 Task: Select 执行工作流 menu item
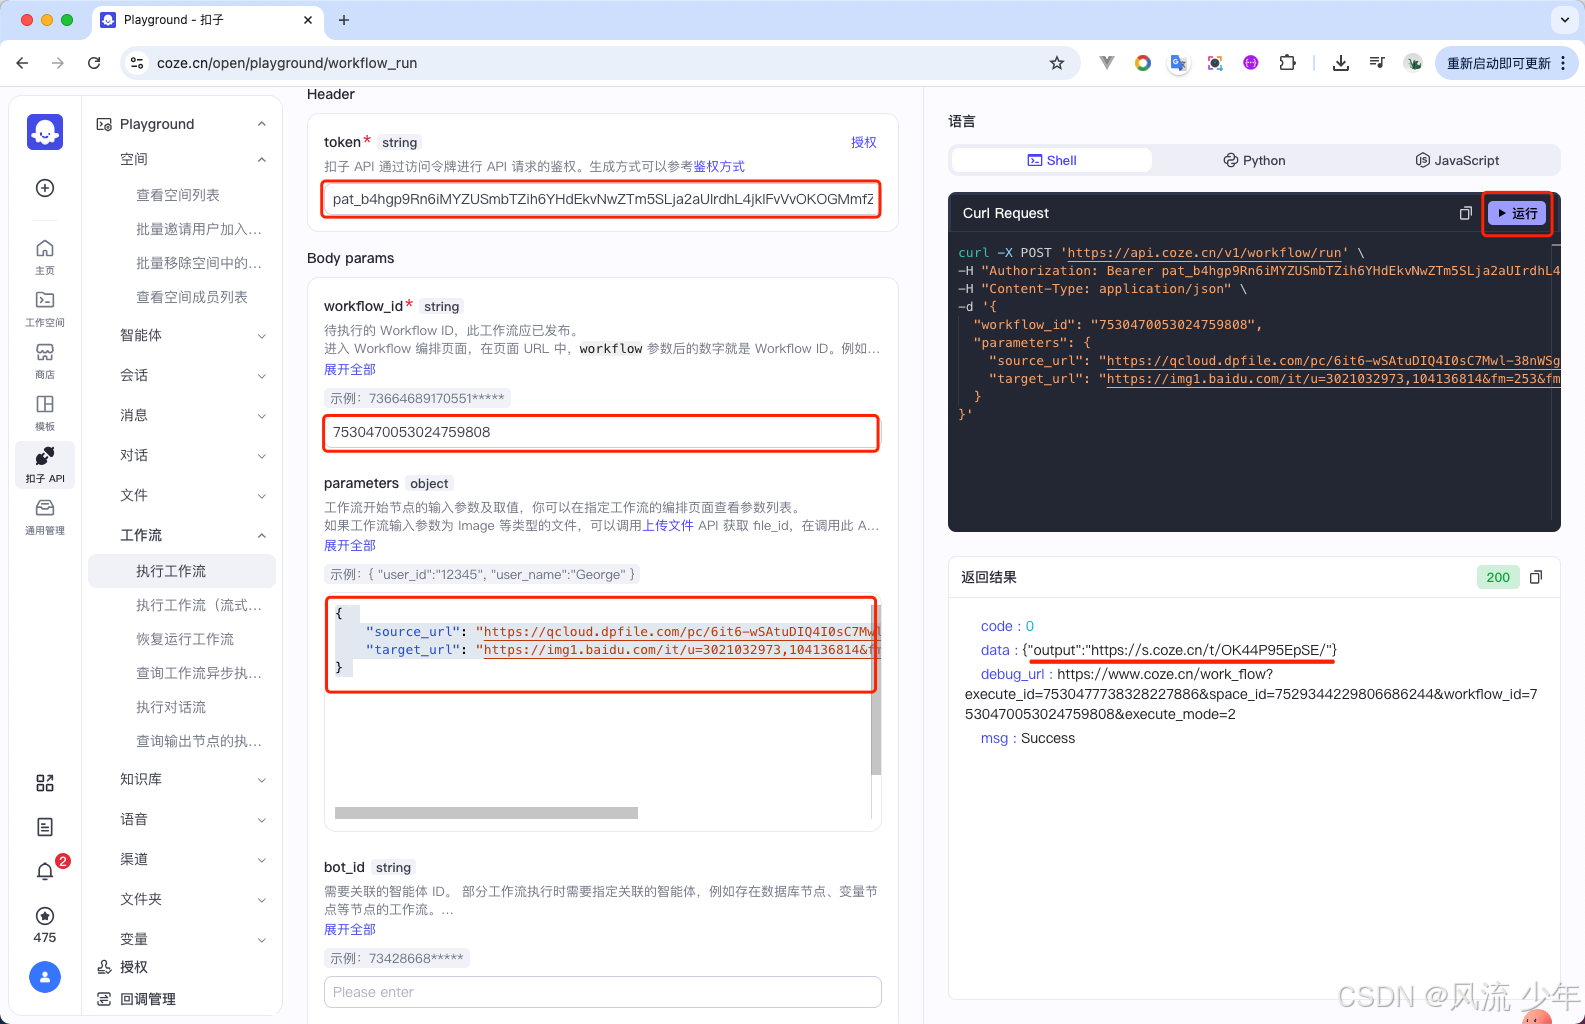[182, 571]
